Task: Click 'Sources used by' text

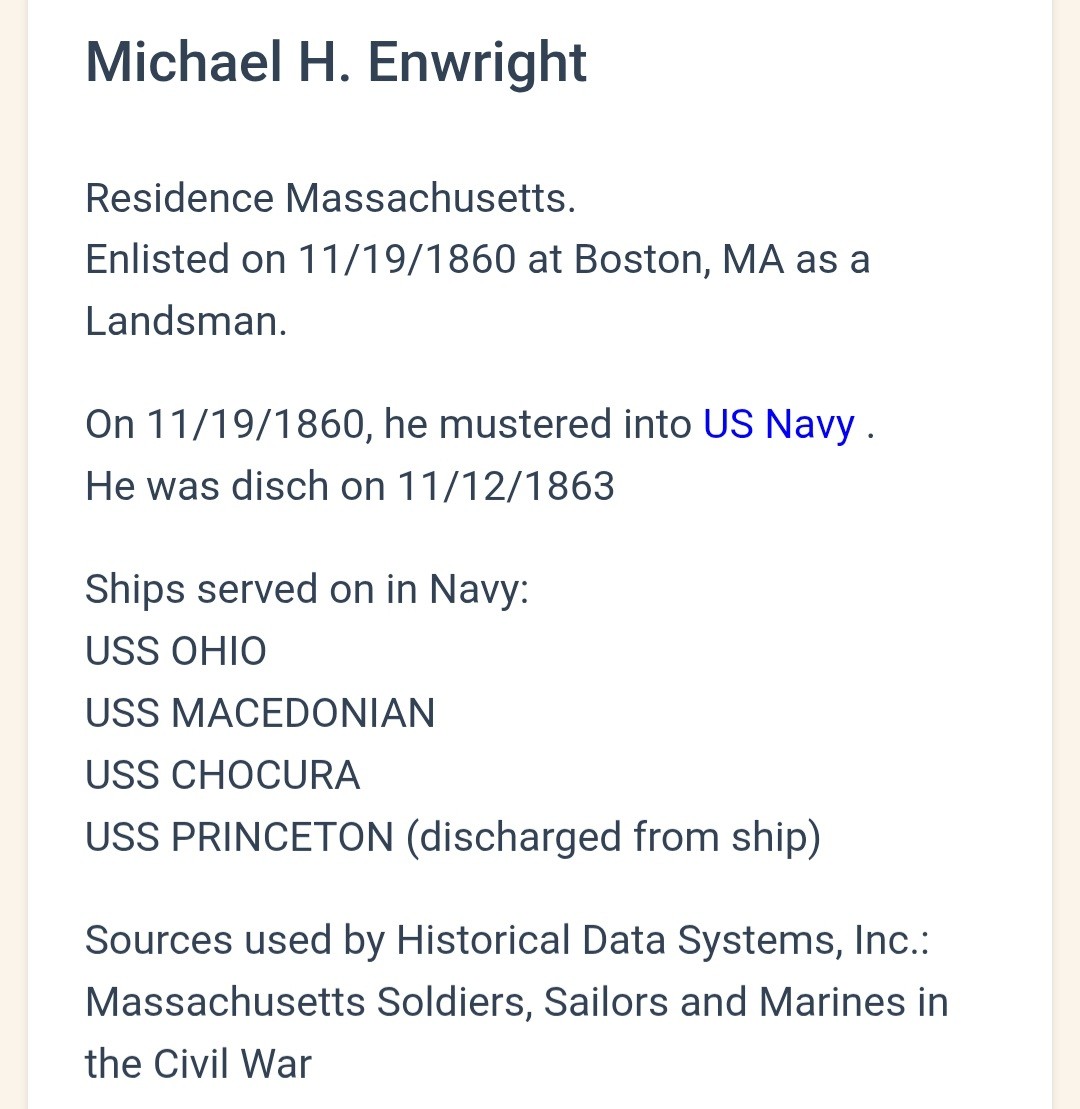Action: (235, 940)
